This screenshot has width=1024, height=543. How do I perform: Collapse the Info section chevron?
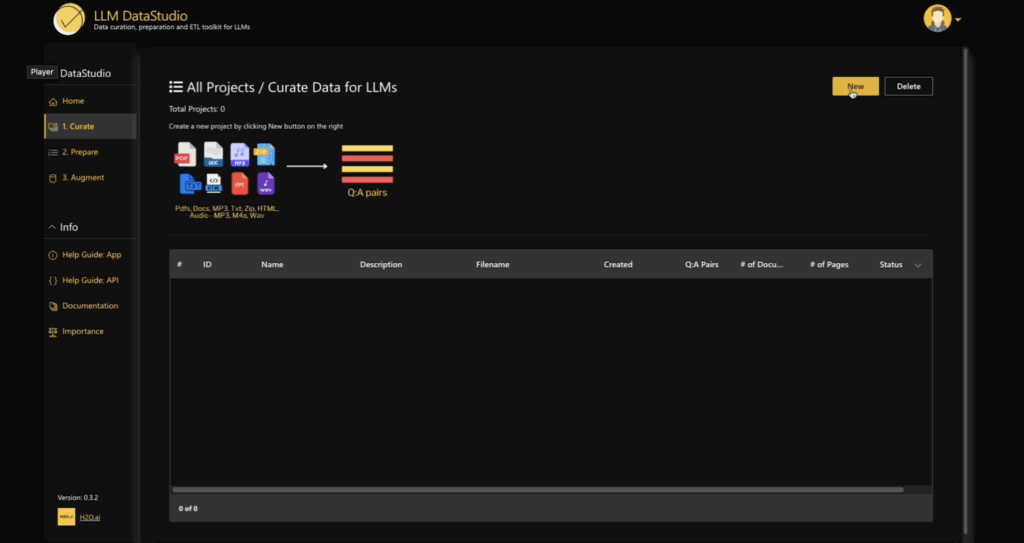[x=52, y=227]
